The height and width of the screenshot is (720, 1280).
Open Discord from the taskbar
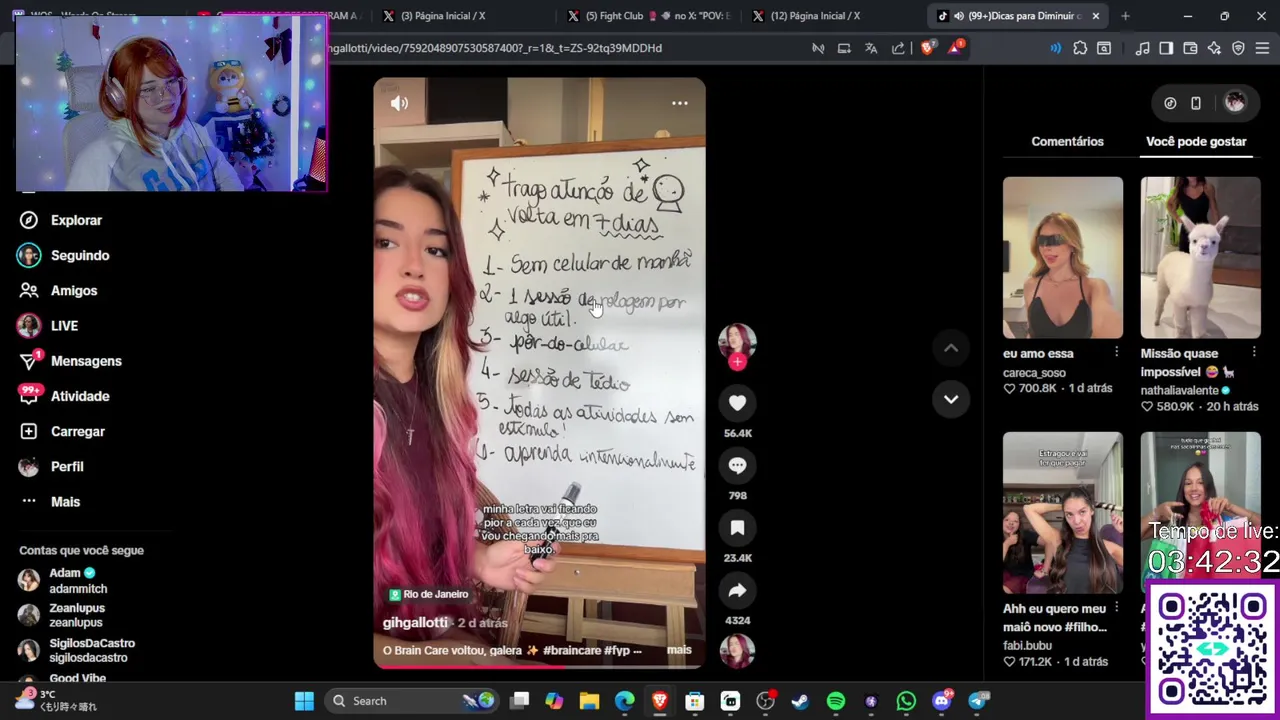point(941,701)
